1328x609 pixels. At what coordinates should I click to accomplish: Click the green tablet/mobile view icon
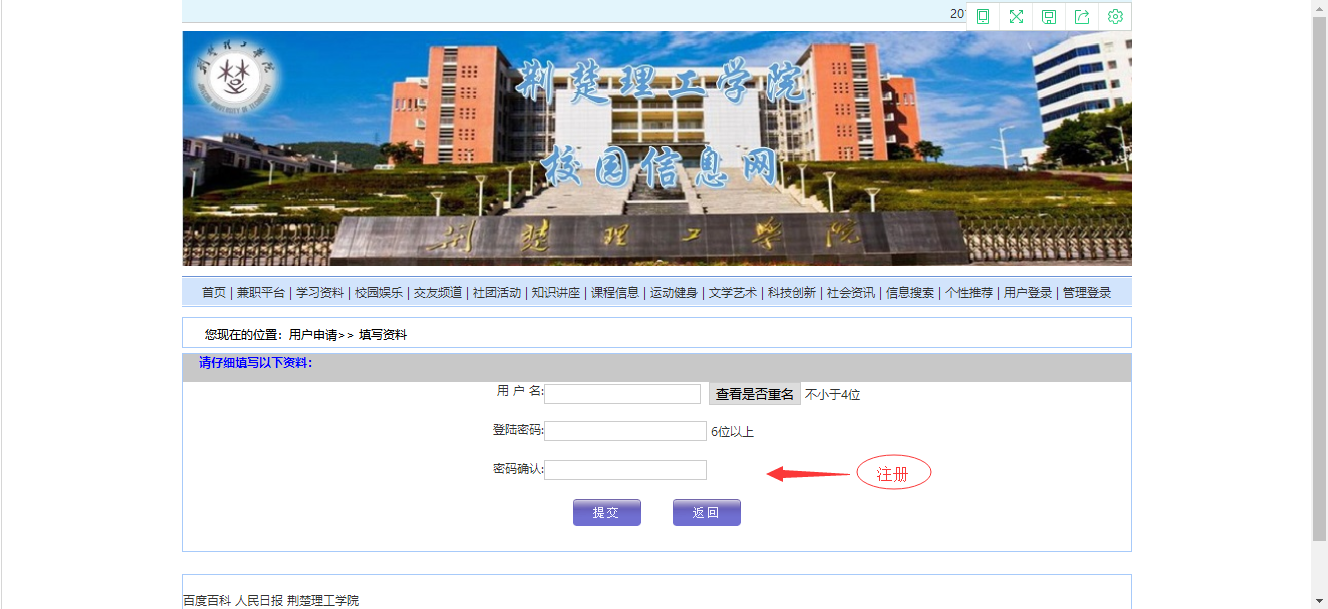(983, 16)
